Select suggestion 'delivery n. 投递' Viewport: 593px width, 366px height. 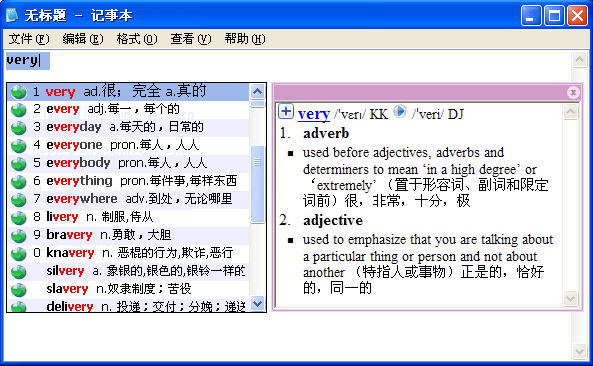pos(128,306)
